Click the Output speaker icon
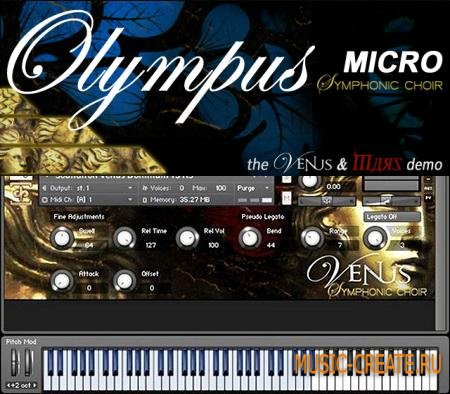Image resolution: width=450 pixels, height=394 pixels. point(45,188)
